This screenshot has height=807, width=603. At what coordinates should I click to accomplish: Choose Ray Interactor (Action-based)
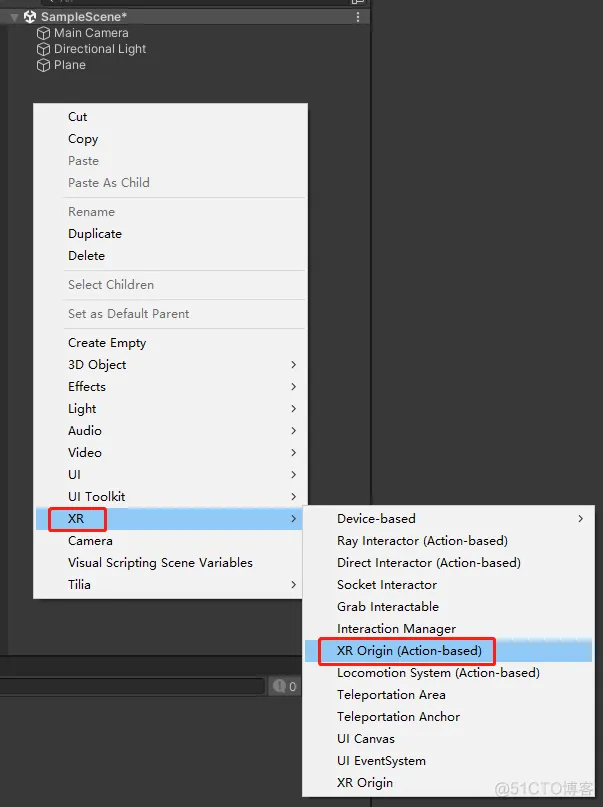449,541
